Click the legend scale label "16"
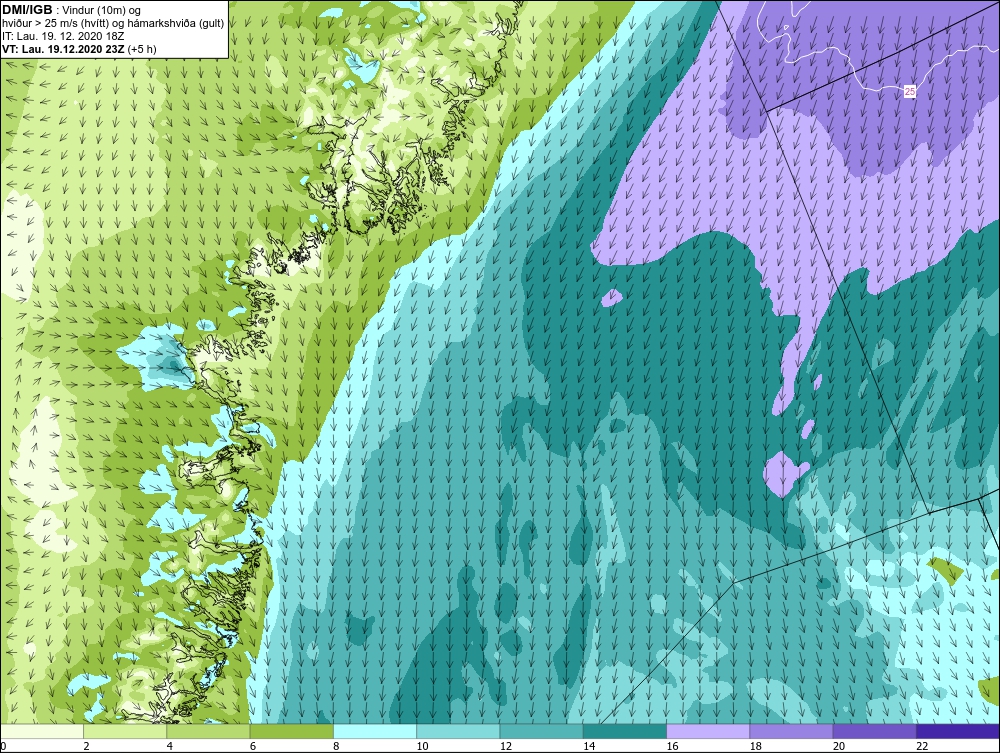1000x753 pixels. (672, 747)
